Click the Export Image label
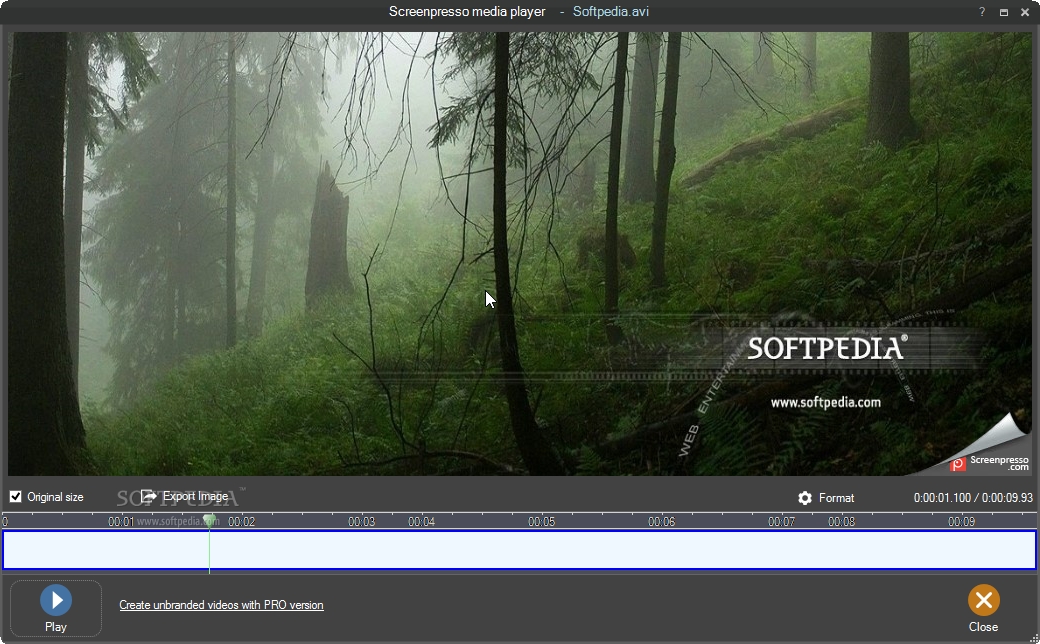Screen dimensions: 1040x644 [196, 496]
